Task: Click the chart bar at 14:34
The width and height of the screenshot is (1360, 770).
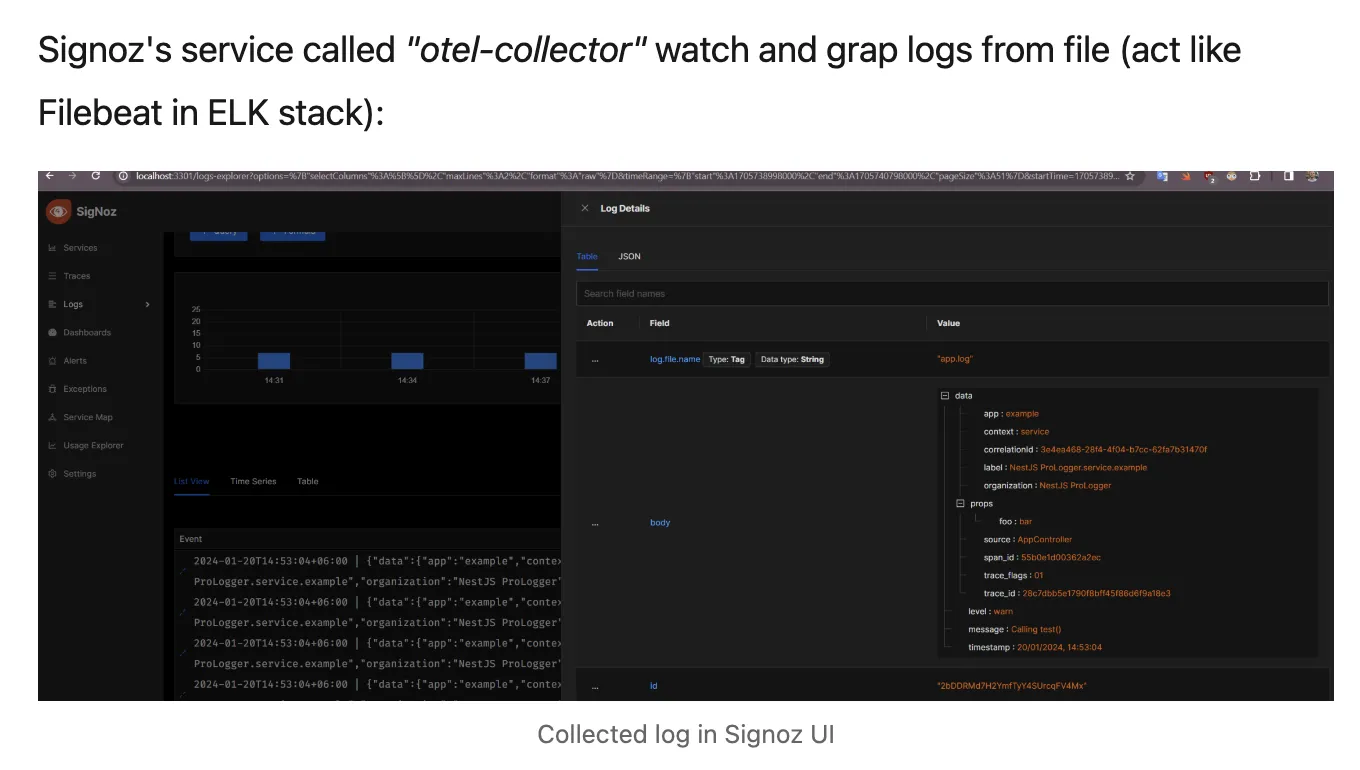Action: (407, 361)
